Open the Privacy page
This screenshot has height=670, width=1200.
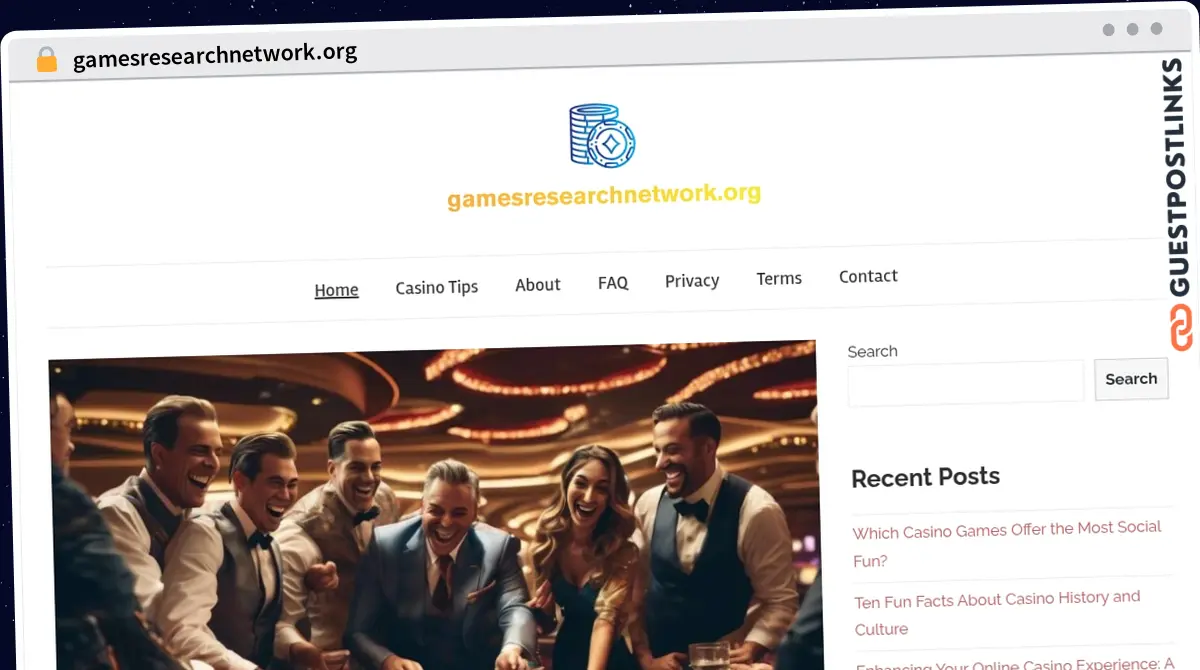[x=692, y=281]
